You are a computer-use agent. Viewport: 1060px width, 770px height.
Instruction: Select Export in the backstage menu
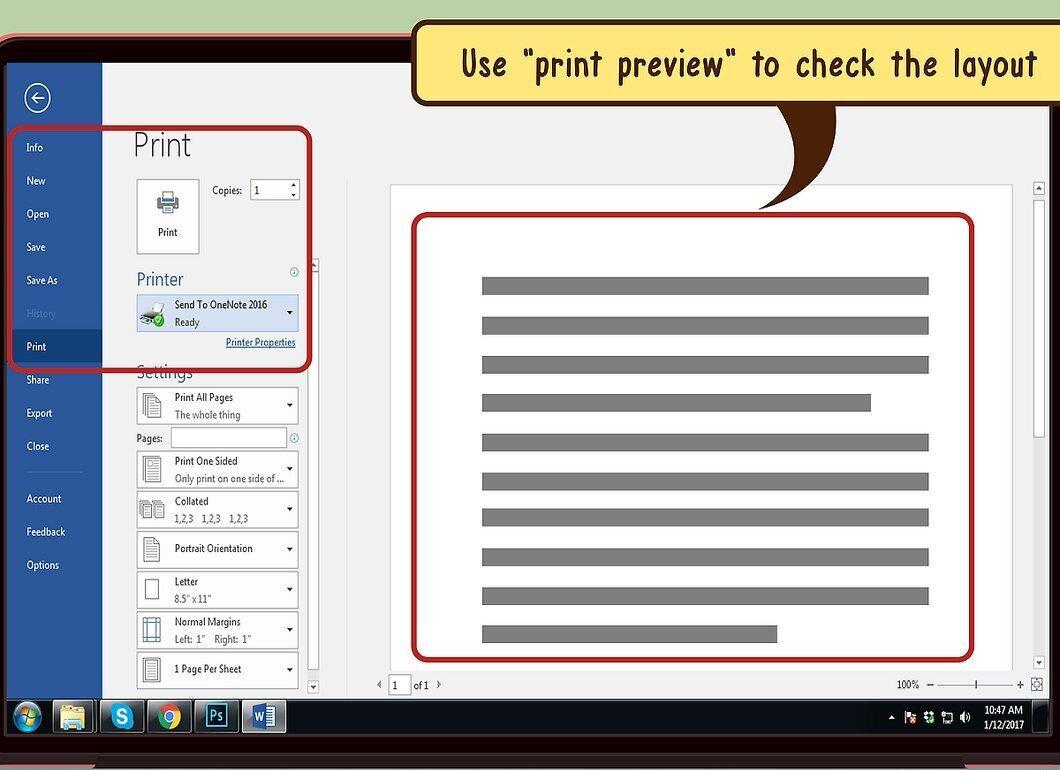[39, 413]
